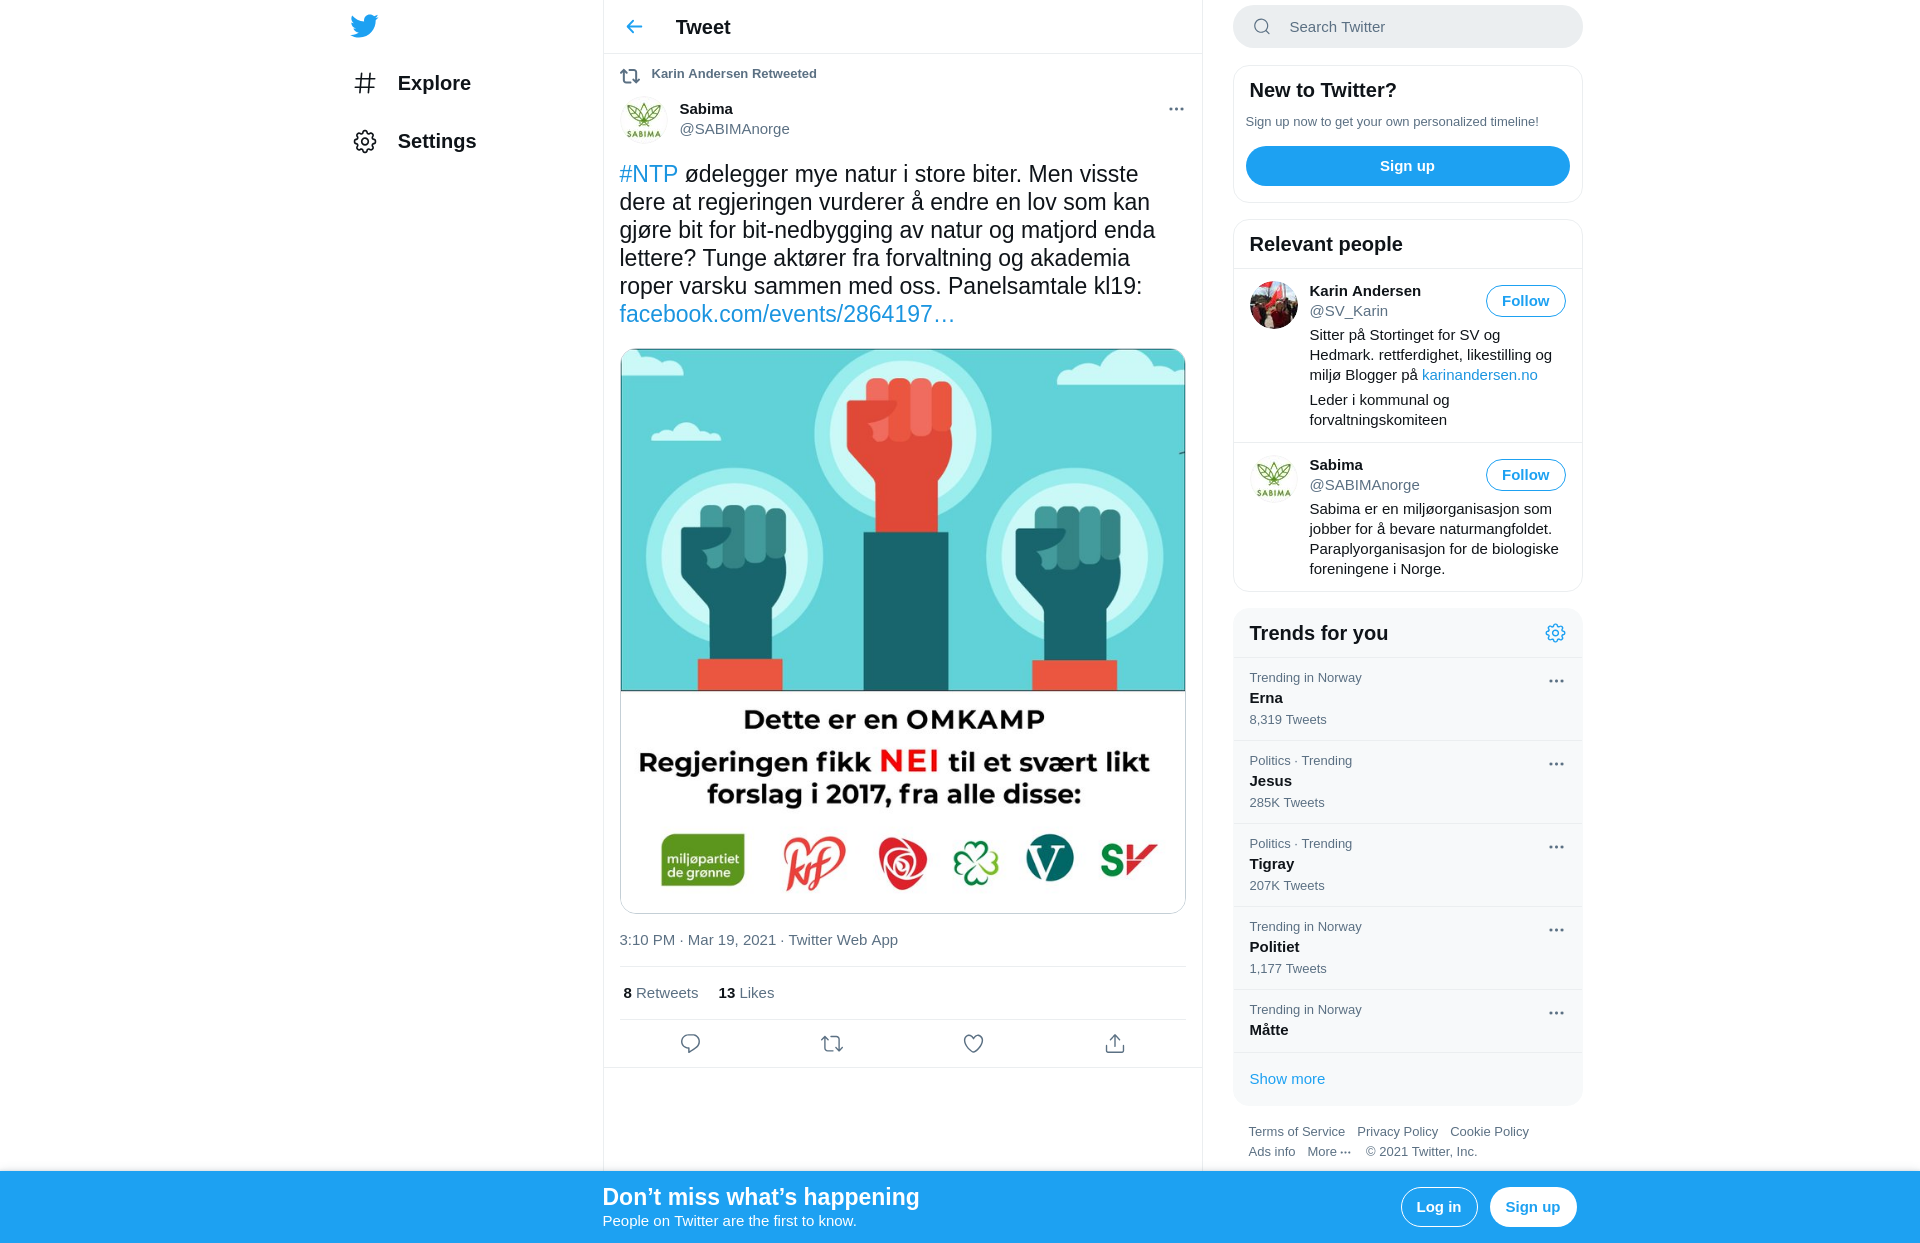Open the facebook.com events link
The height and width of the screenshot is (1243, 1920).
[787, 314]
